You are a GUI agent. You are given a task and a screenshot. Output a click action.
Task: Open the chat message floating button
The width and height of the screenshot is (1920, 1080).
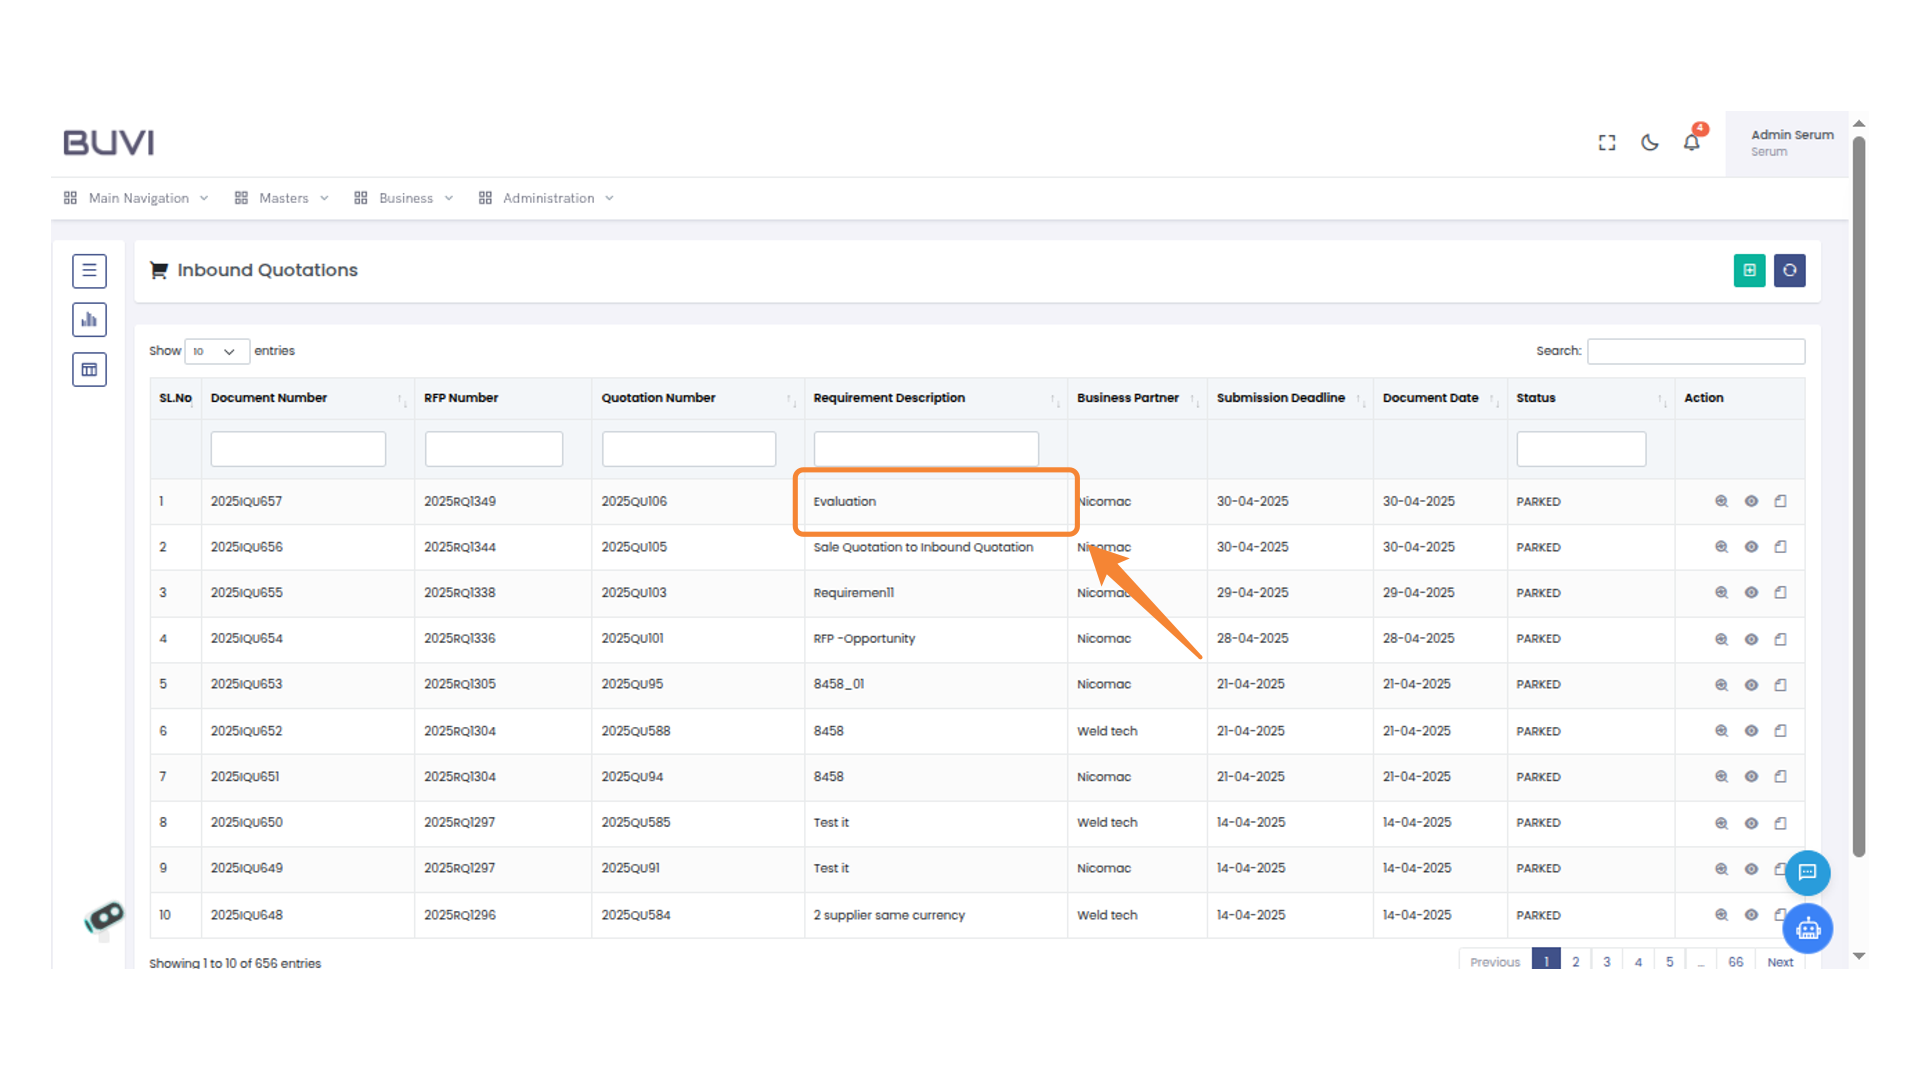(x=1807, y=872)
